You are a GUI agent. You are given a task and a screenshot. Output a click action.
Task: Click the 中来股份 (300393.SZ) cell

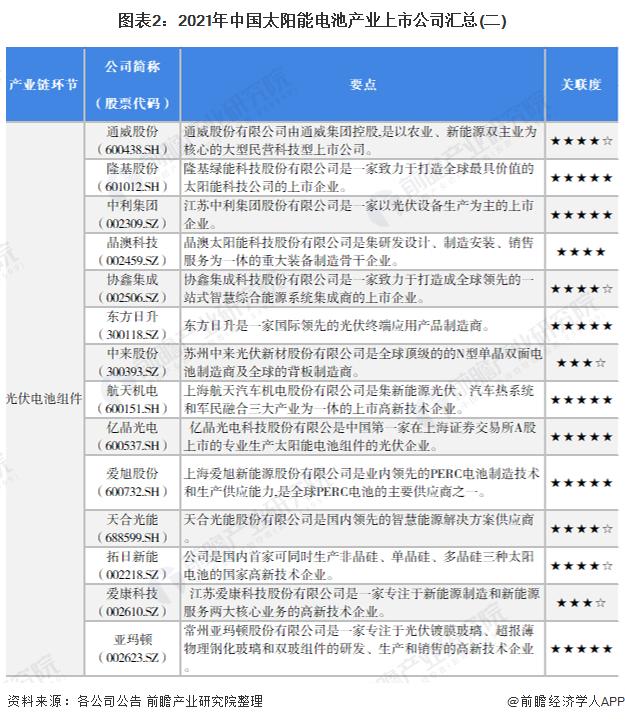(132, 362)
